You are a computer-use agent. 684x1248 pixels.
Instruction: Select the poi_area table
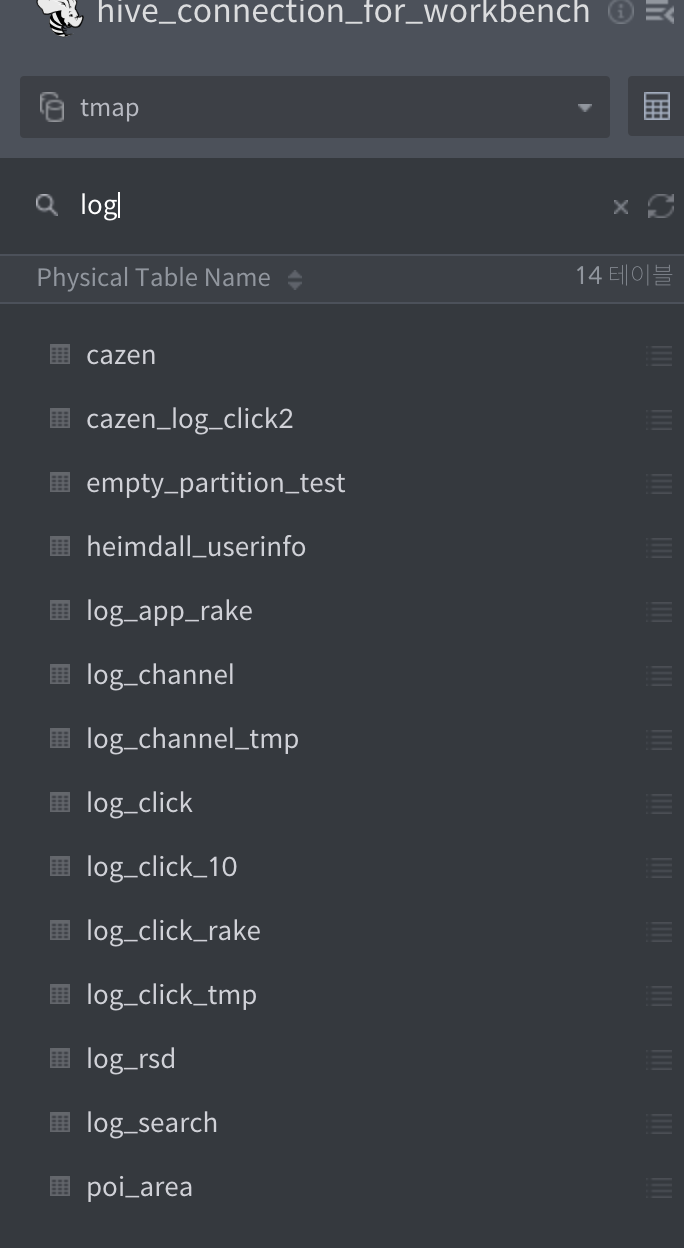pos(139,1187)
